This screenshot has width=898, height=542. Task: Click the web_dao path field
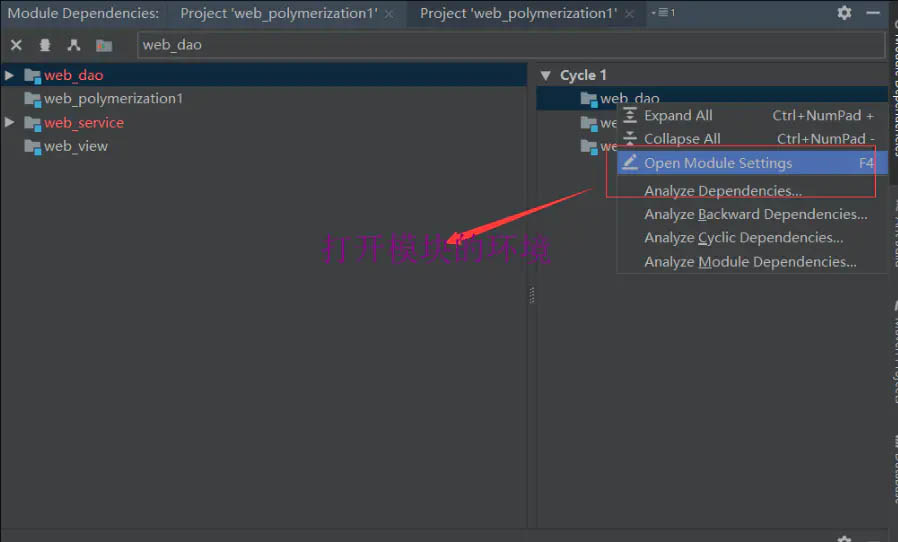tap(511, 45)
